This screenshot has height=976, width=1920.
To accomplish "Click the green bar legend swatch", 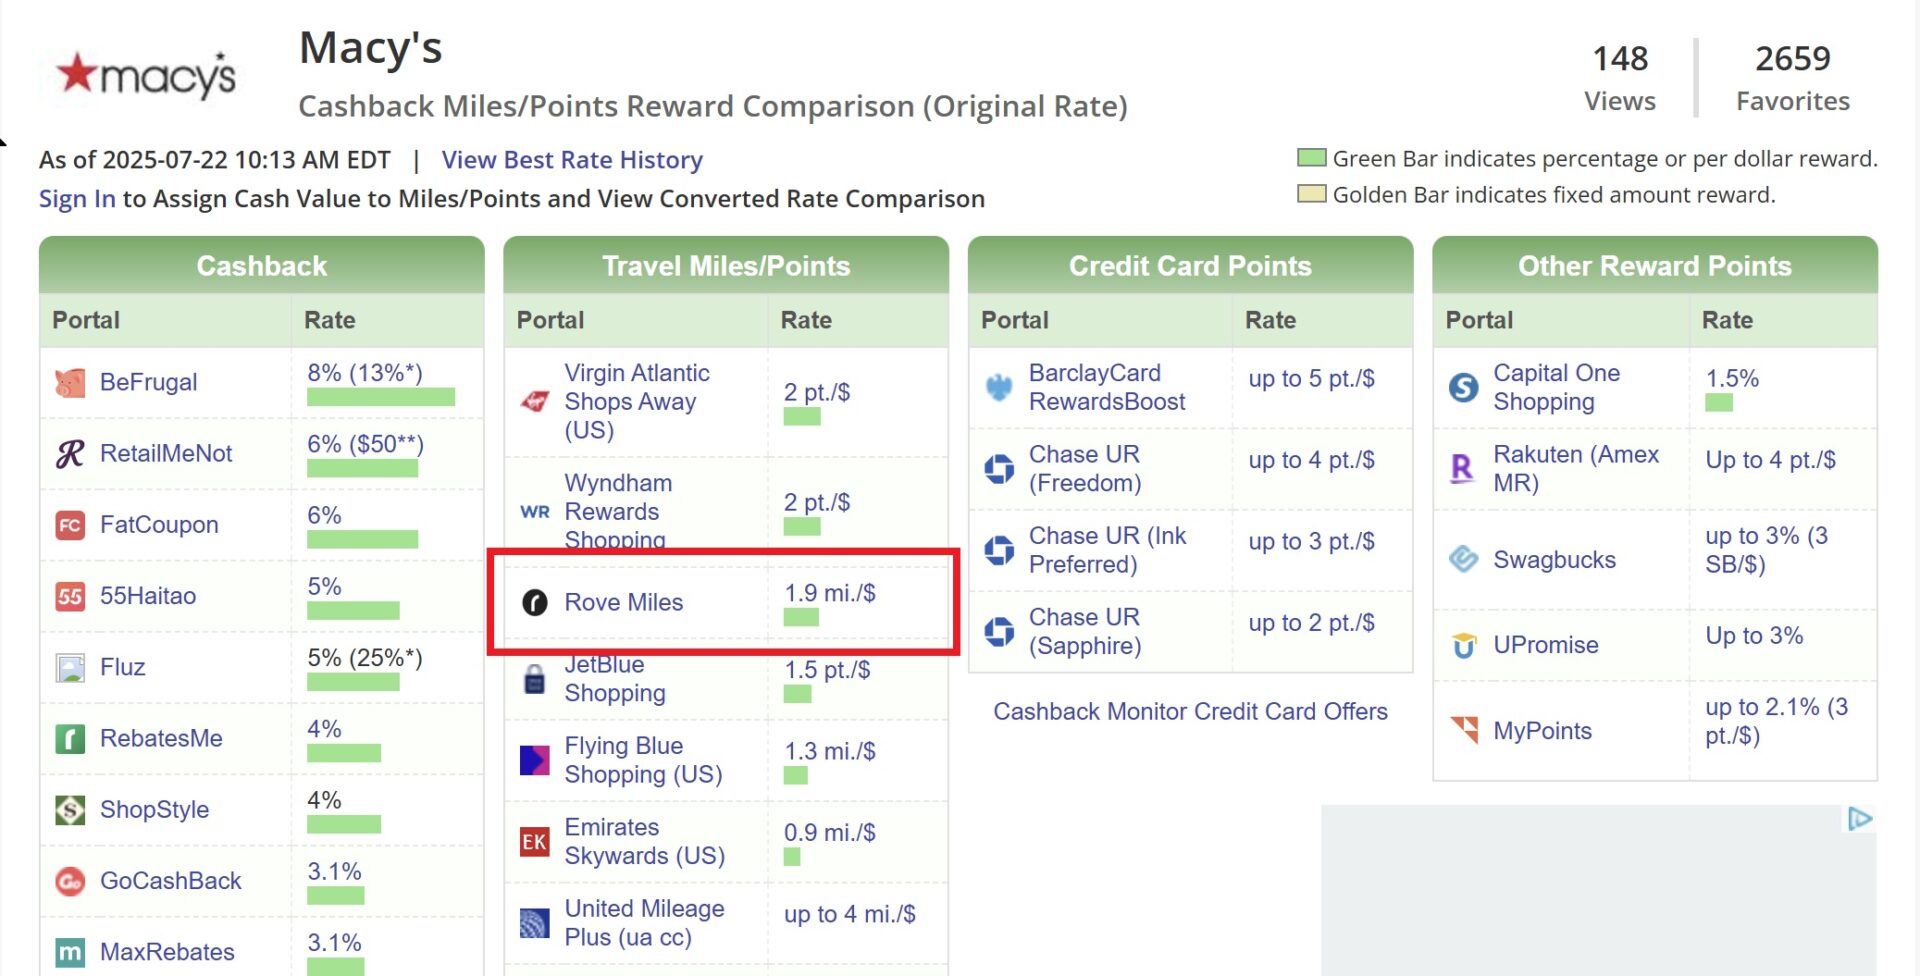I will click(x=1310, y=157).
